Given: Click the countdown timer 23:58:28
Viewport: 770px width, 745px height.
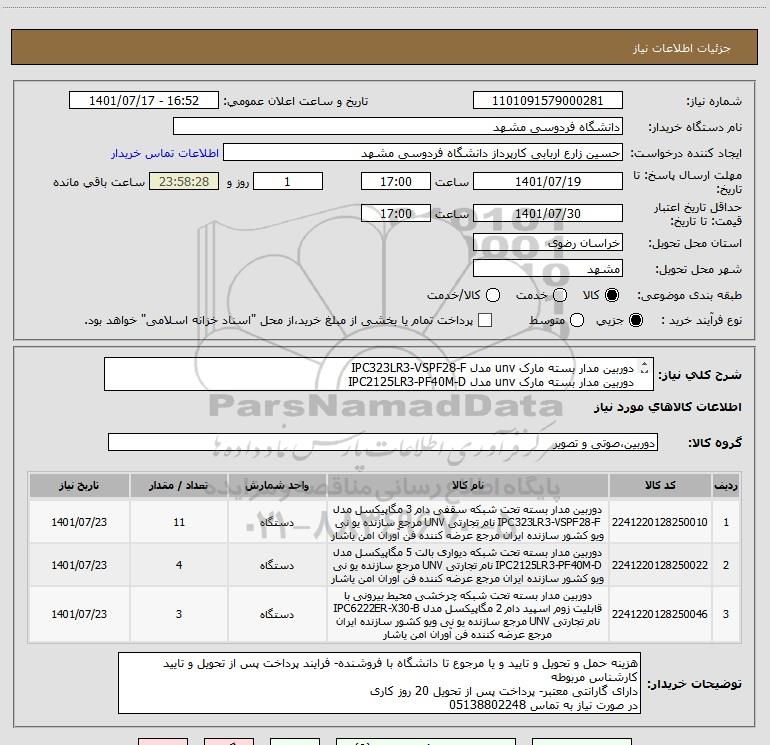Looking at the screenshot, I should 184,181.
